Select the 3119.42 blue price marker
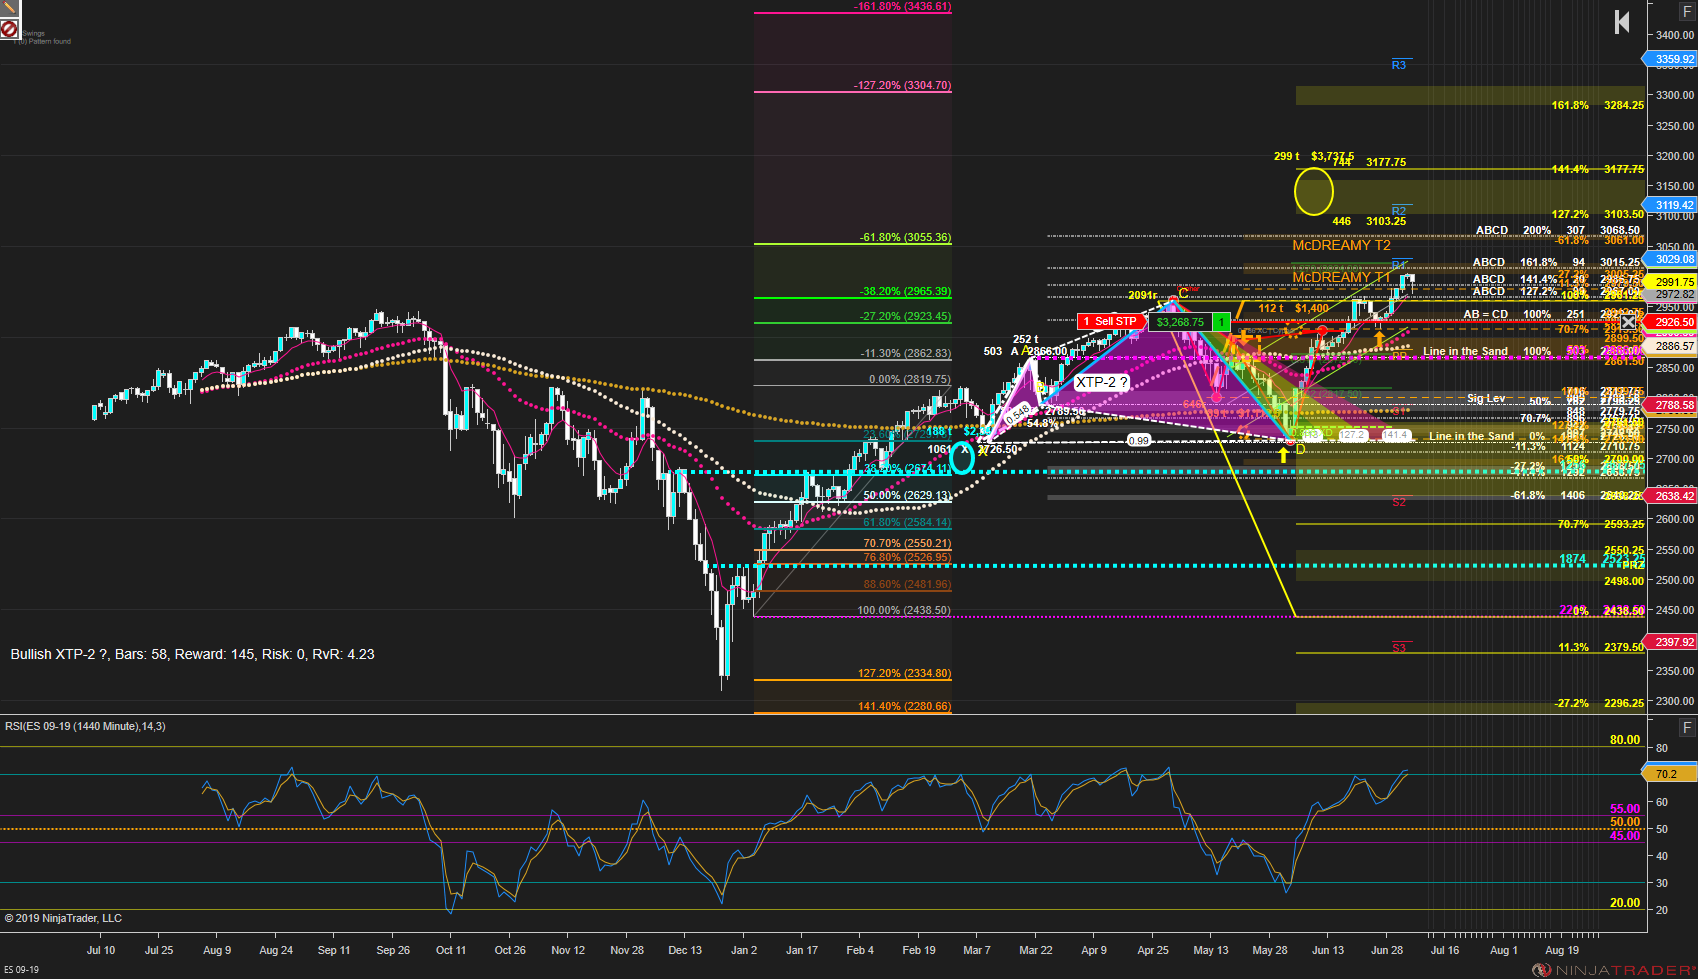 coord(1671,205)
